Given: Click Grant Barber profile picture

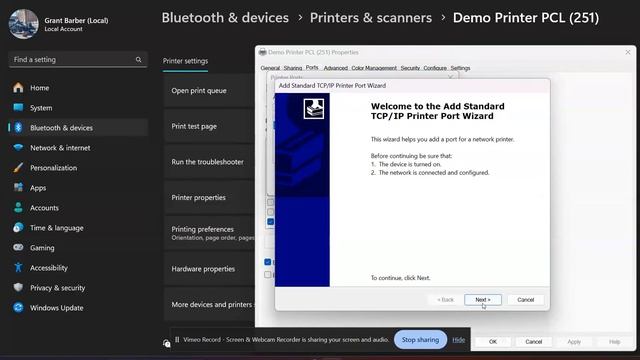Looking at the screenshot, I should 23,24.
